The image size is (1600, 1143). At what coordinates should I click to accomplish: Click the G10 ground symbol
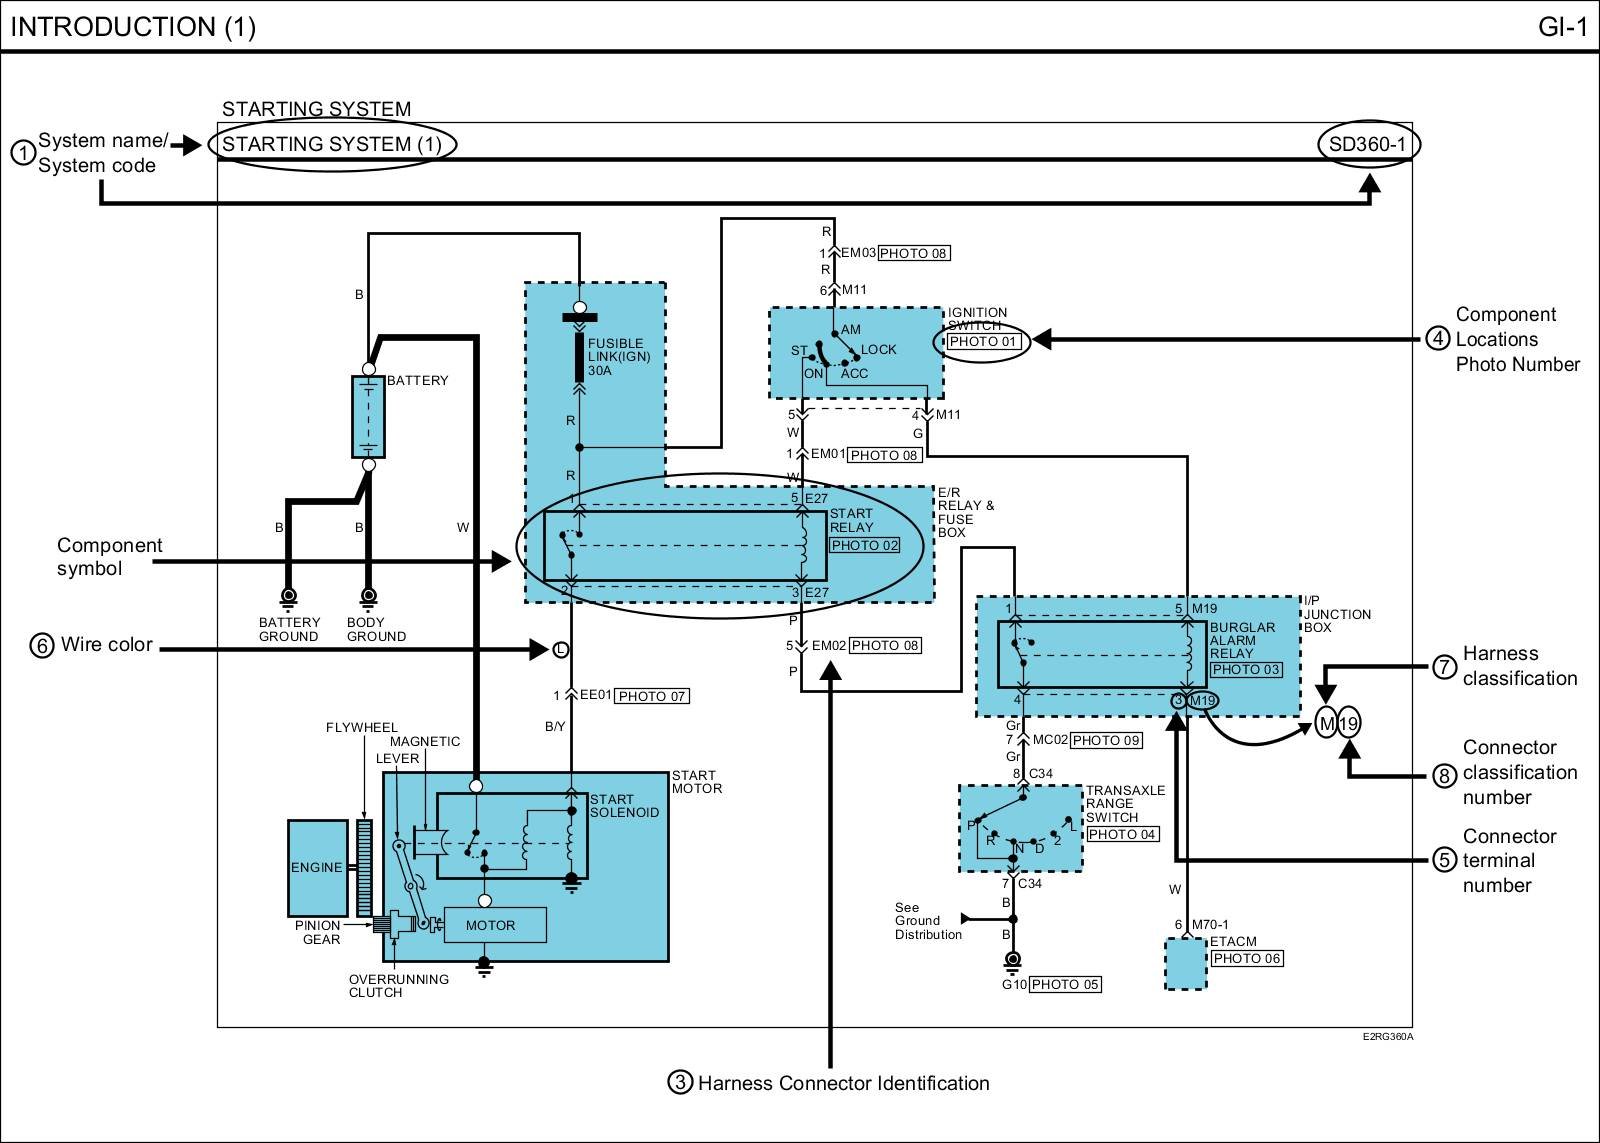(1012, 961)
